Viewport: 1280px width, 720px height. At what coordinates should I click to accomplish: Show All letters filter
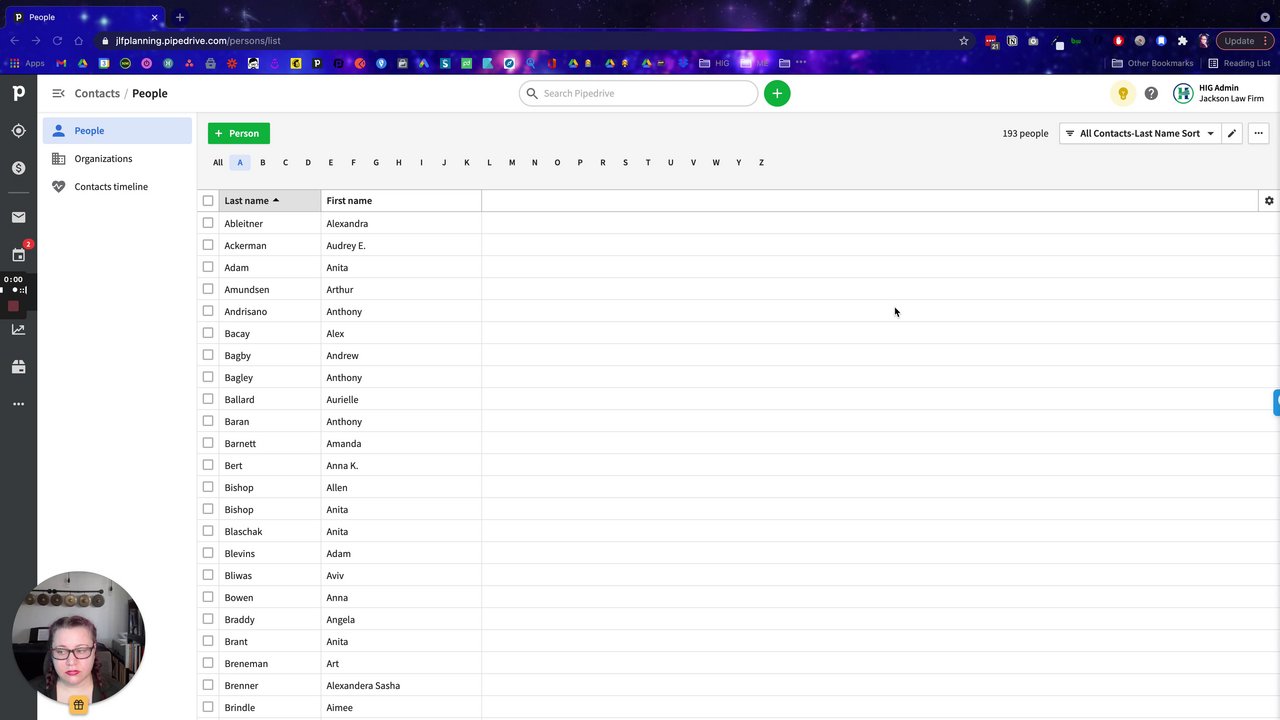click(218, 162)
